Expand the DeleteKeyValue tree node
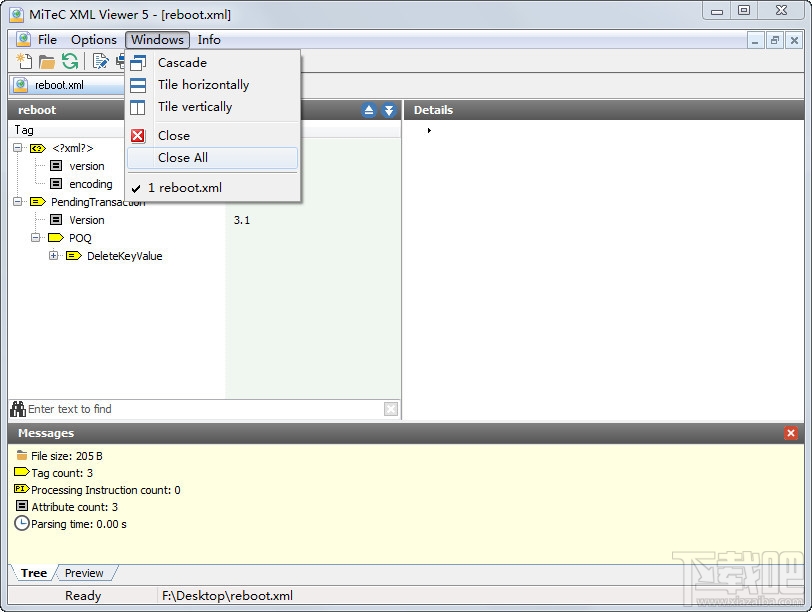 [x=54, y=256]
